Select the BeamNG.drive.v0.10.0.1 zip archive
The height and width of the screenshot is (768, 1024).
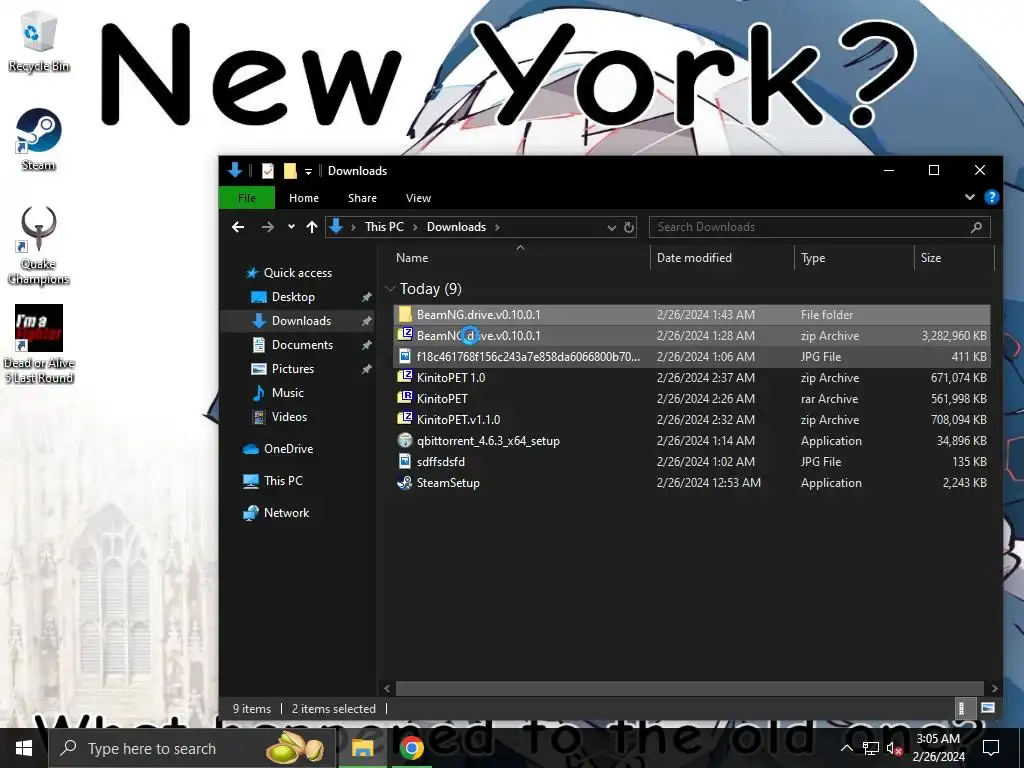pos(692,336)
